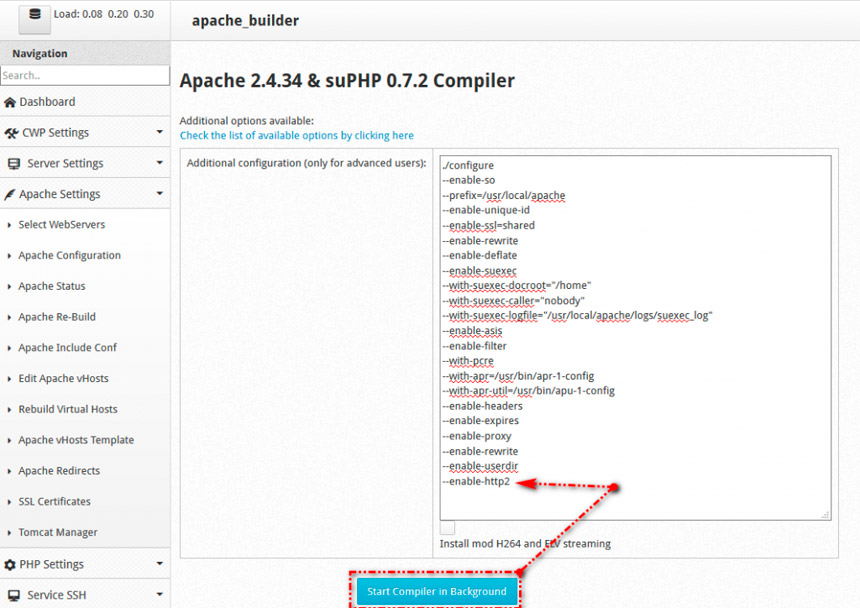Open Apache Status page

pyautogui.click(x=52, y=286)
